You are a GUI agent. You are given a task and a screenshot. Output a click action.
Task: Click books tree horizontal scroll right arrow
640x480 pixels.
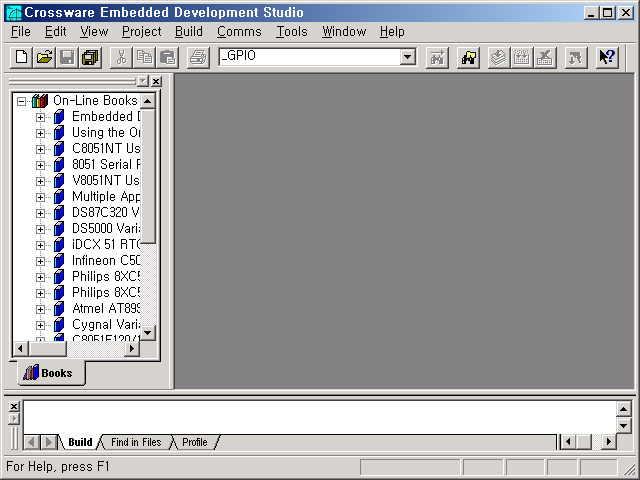[x=131, y=349]
